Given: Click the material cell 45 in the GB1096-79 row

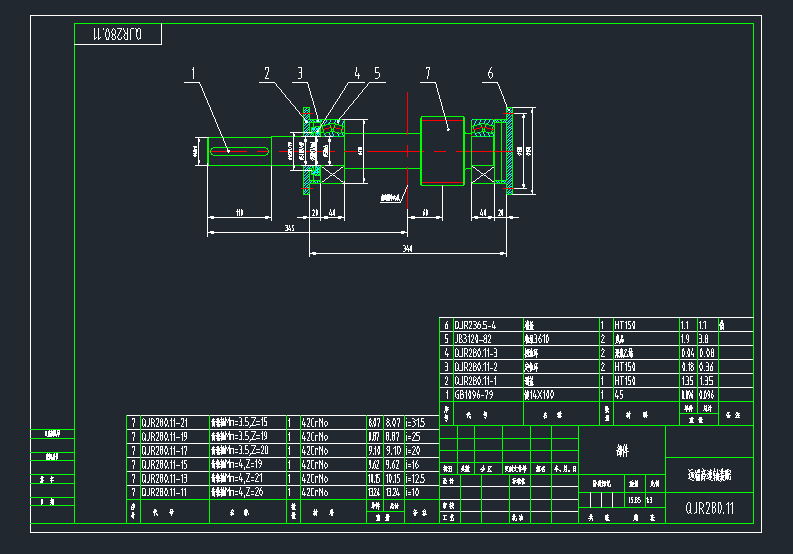Looking at the screenshot, I should pyautogui.click(x=646, y=395).
